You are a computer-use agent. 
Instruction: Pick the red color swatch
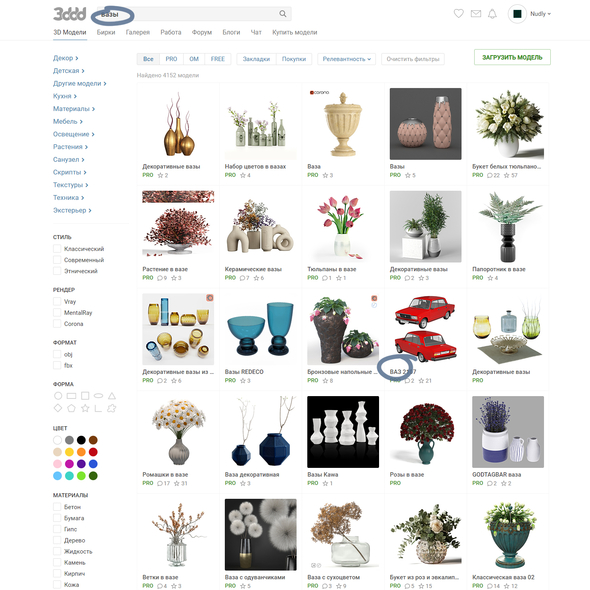click(x=93, y=452)
